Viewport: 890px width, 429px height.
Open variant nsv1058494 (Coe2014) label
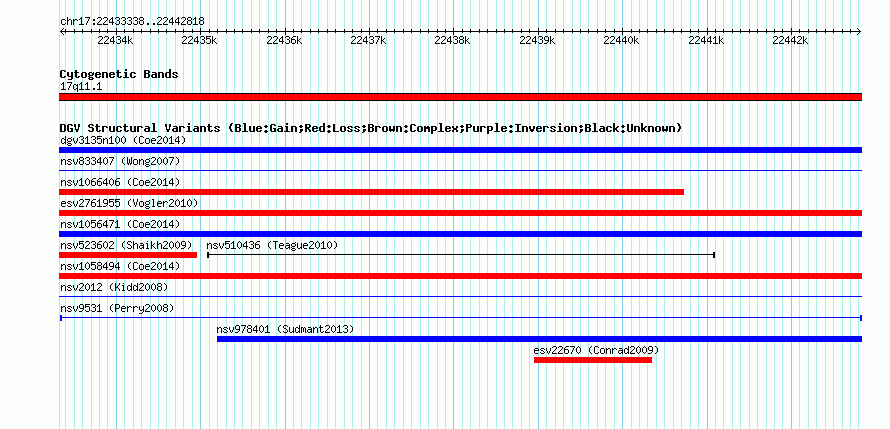(x=120, y=266)
